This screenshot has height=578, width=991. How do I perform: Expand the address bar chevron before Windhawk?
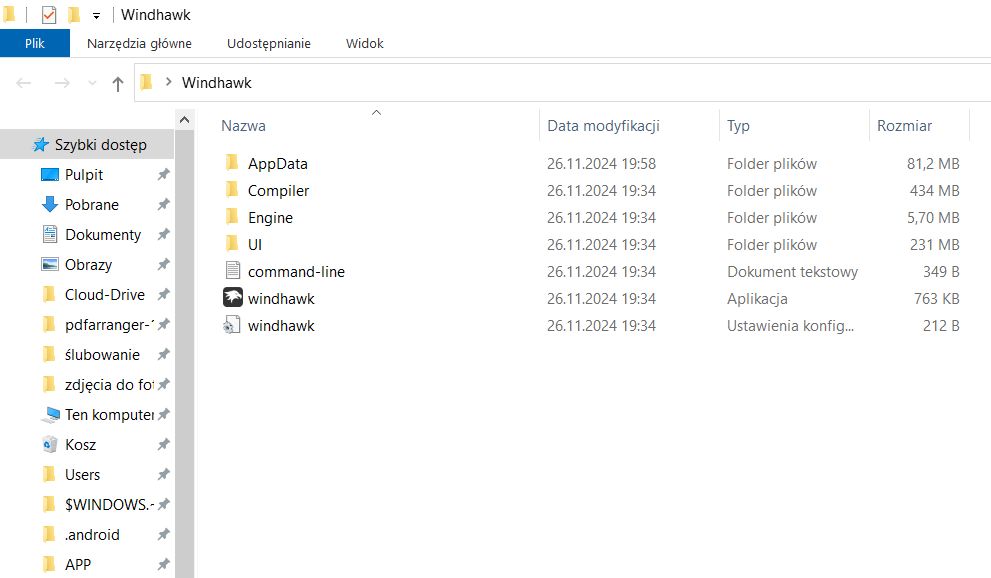click(168, 82)
